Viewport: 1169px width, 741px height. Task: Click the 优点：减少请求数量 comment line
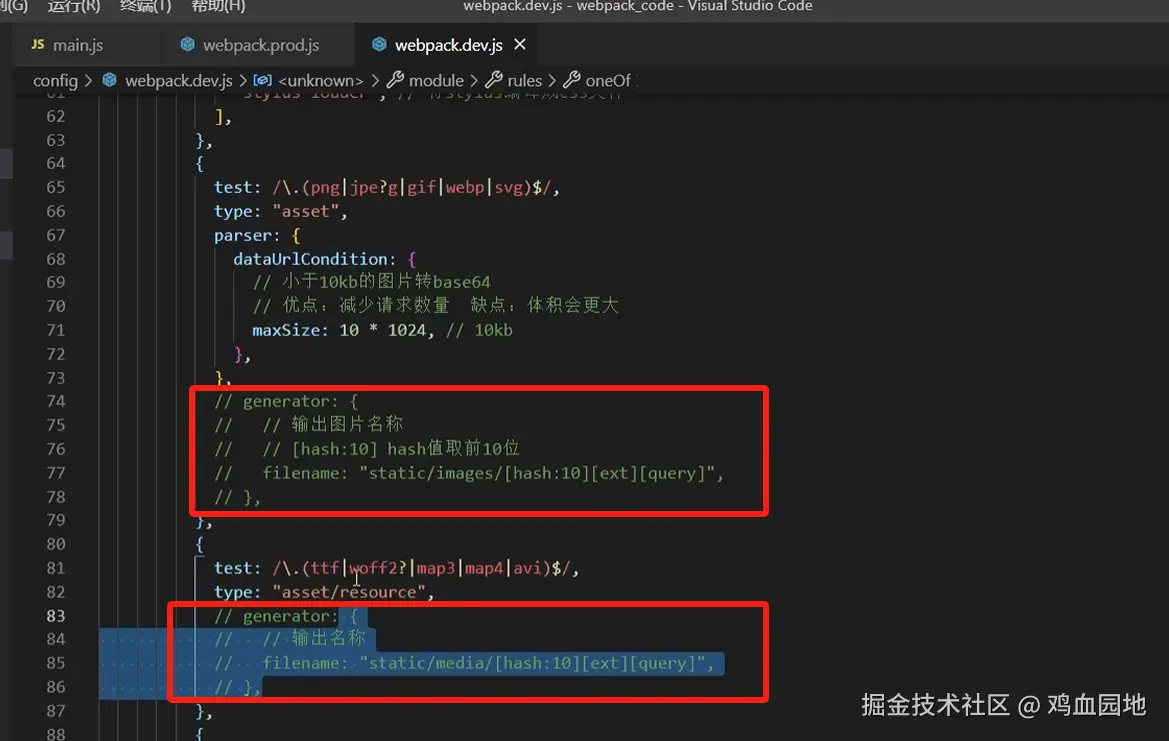tap(435, 306)
